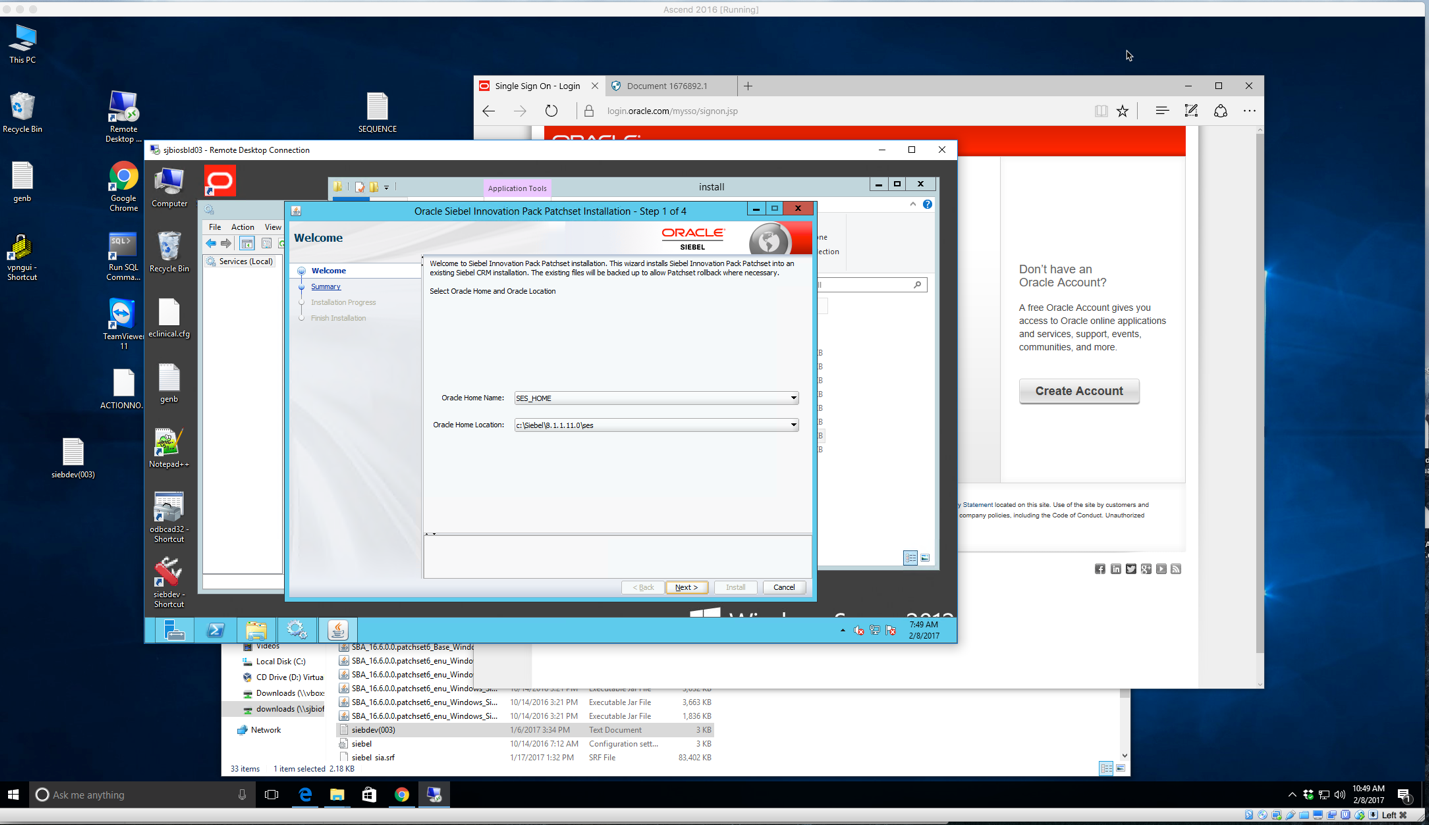Click RSS feed icon on Oracle page footer
The width and height of the screenshot is (1429, 825).
(1176, 569)
